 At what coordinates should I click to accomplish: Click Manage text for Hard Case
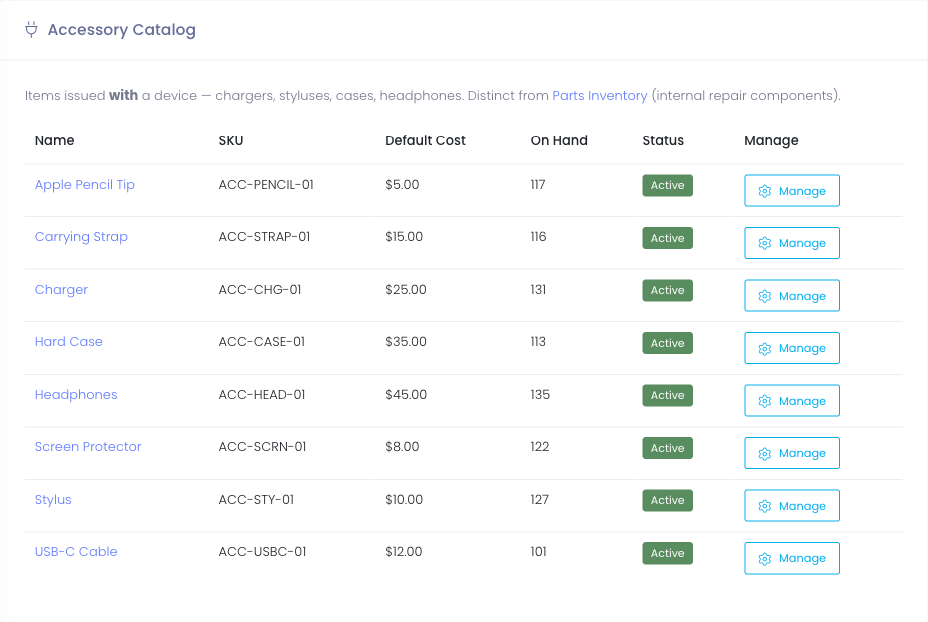[x=802, y=349]
